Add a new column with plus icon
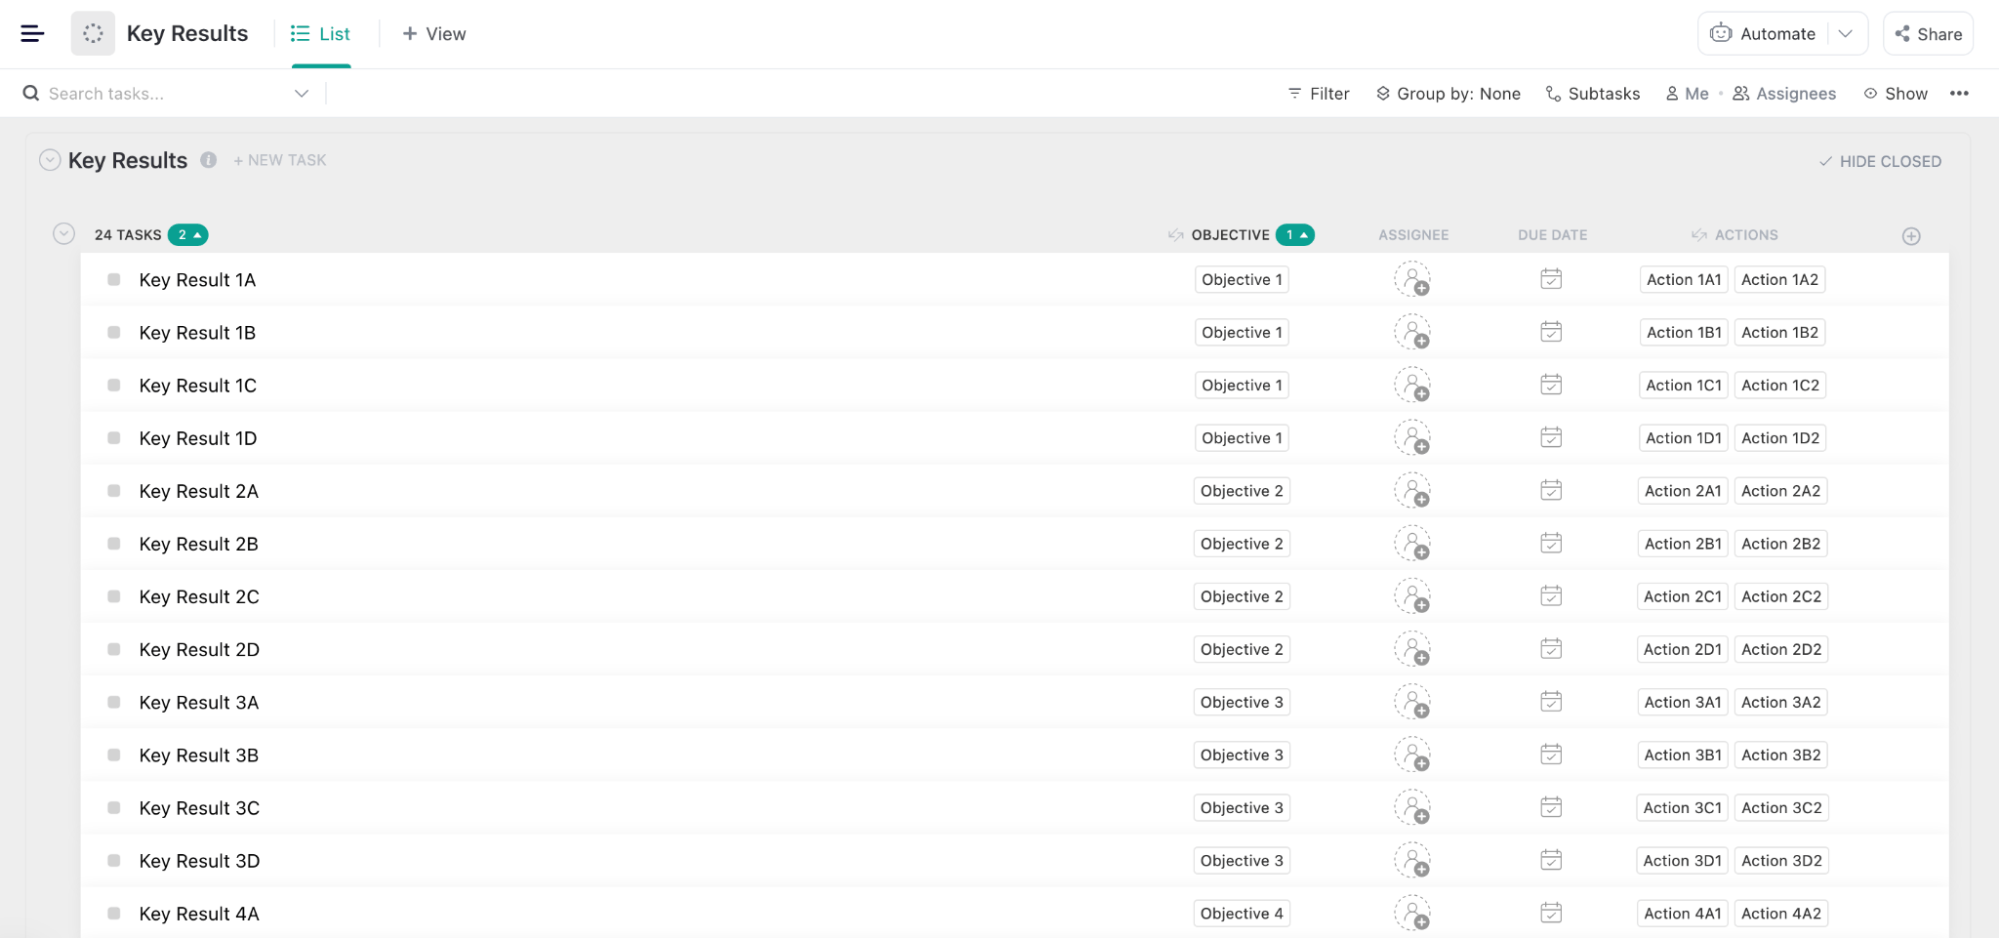This screenshot has width=1999, height=939. 1911,236
